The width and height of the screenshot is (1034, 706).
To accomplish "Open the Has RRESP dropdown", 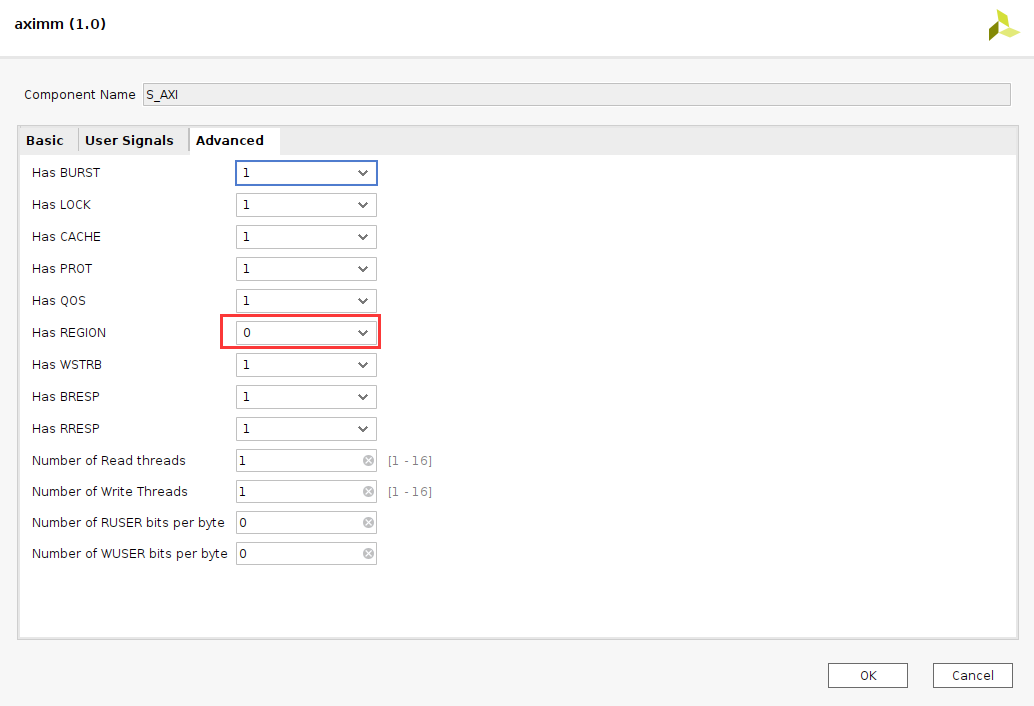I will tap(306, 428).
